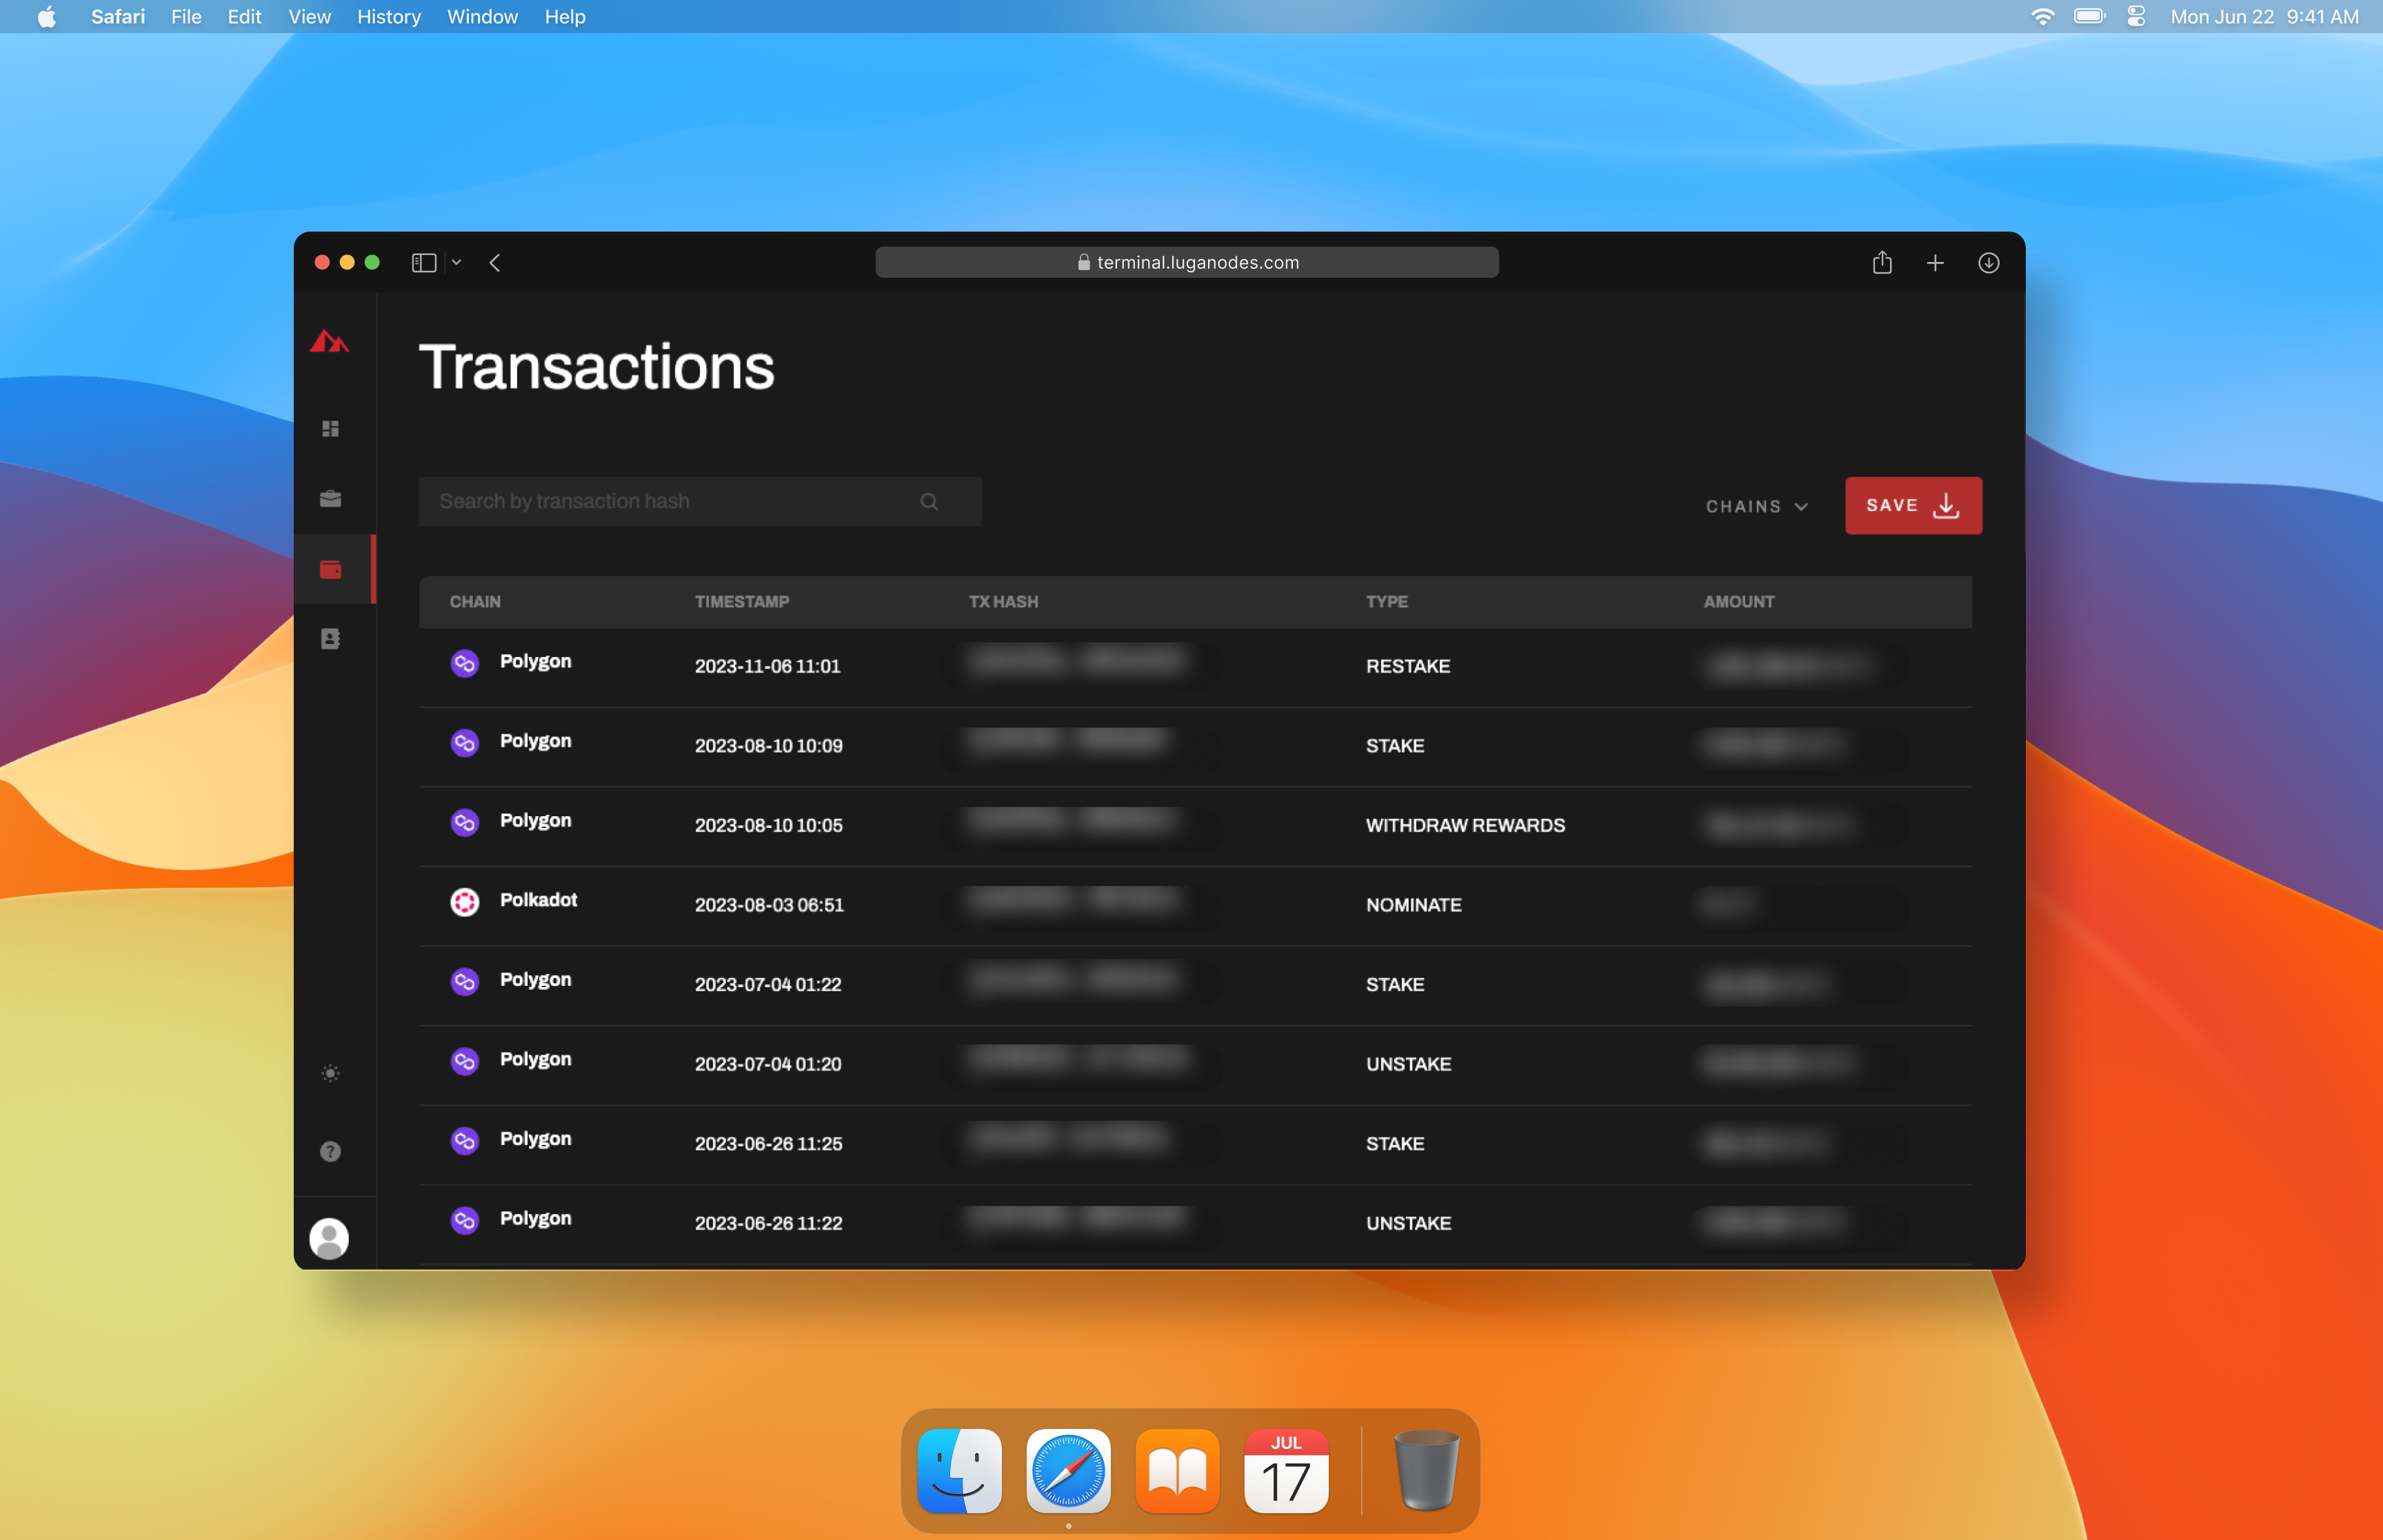
Task: Open the dashboard grid icon in sidebar
Action: pos(330,429)
